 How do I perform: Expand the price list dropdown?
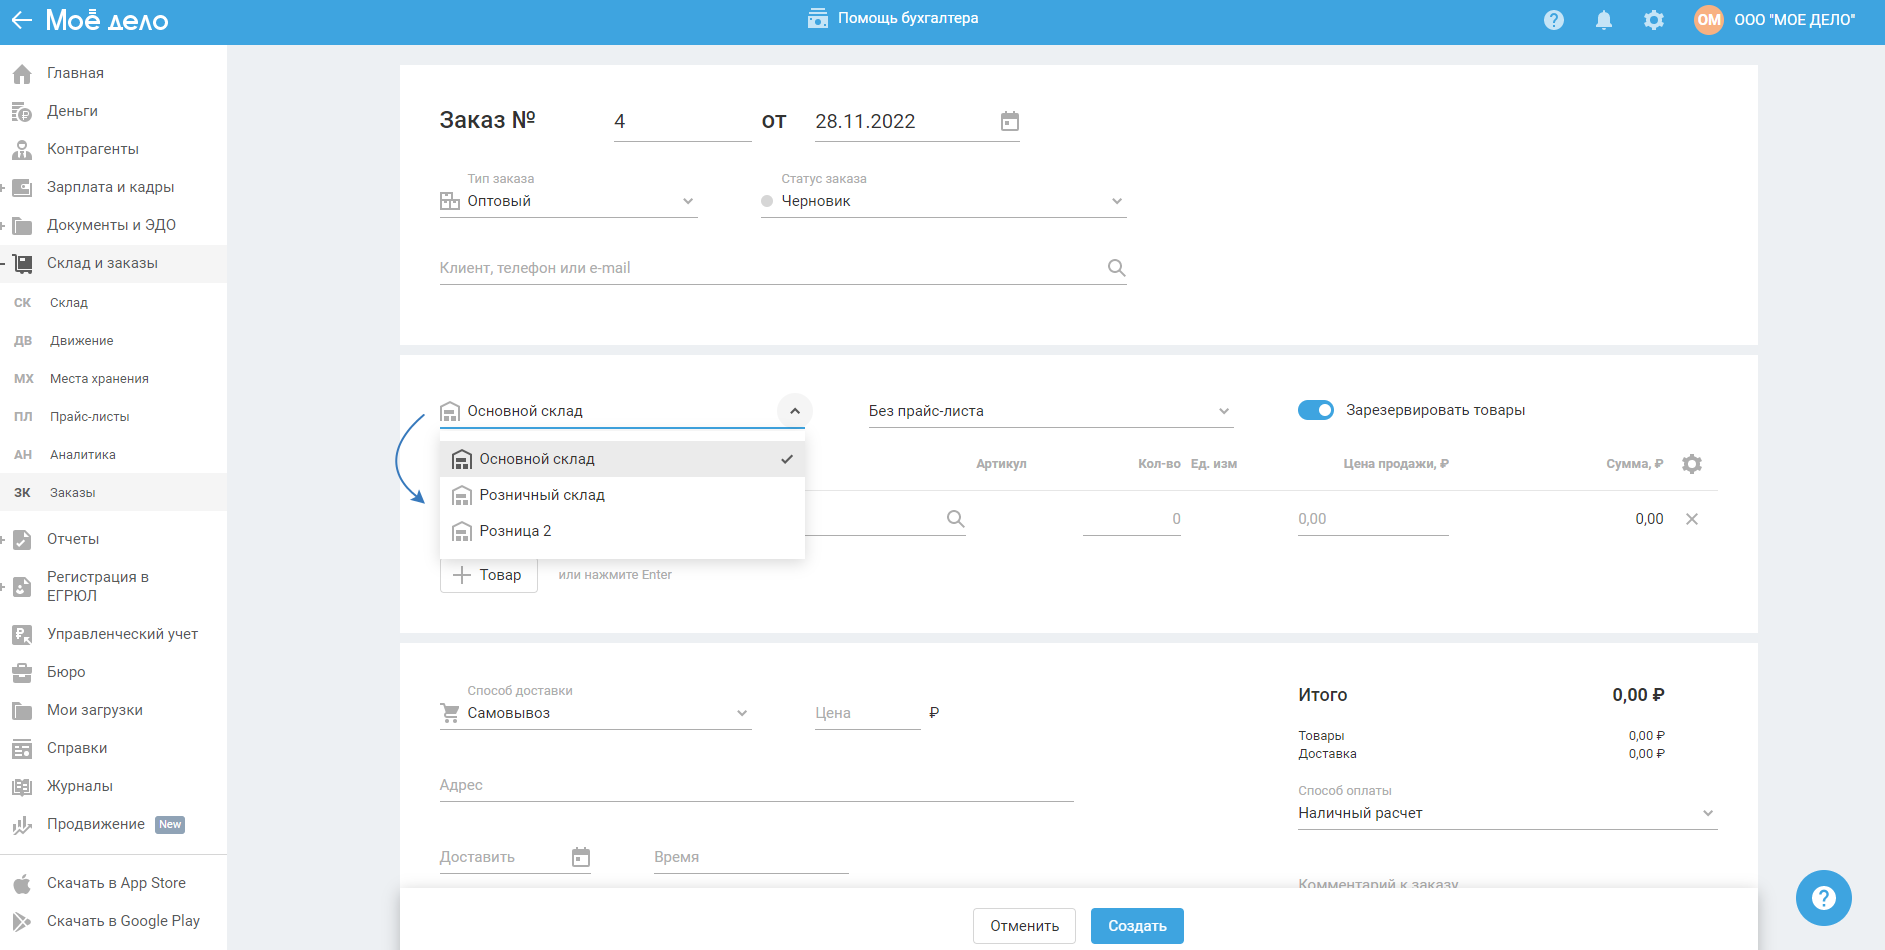(x=1049, y=411)
